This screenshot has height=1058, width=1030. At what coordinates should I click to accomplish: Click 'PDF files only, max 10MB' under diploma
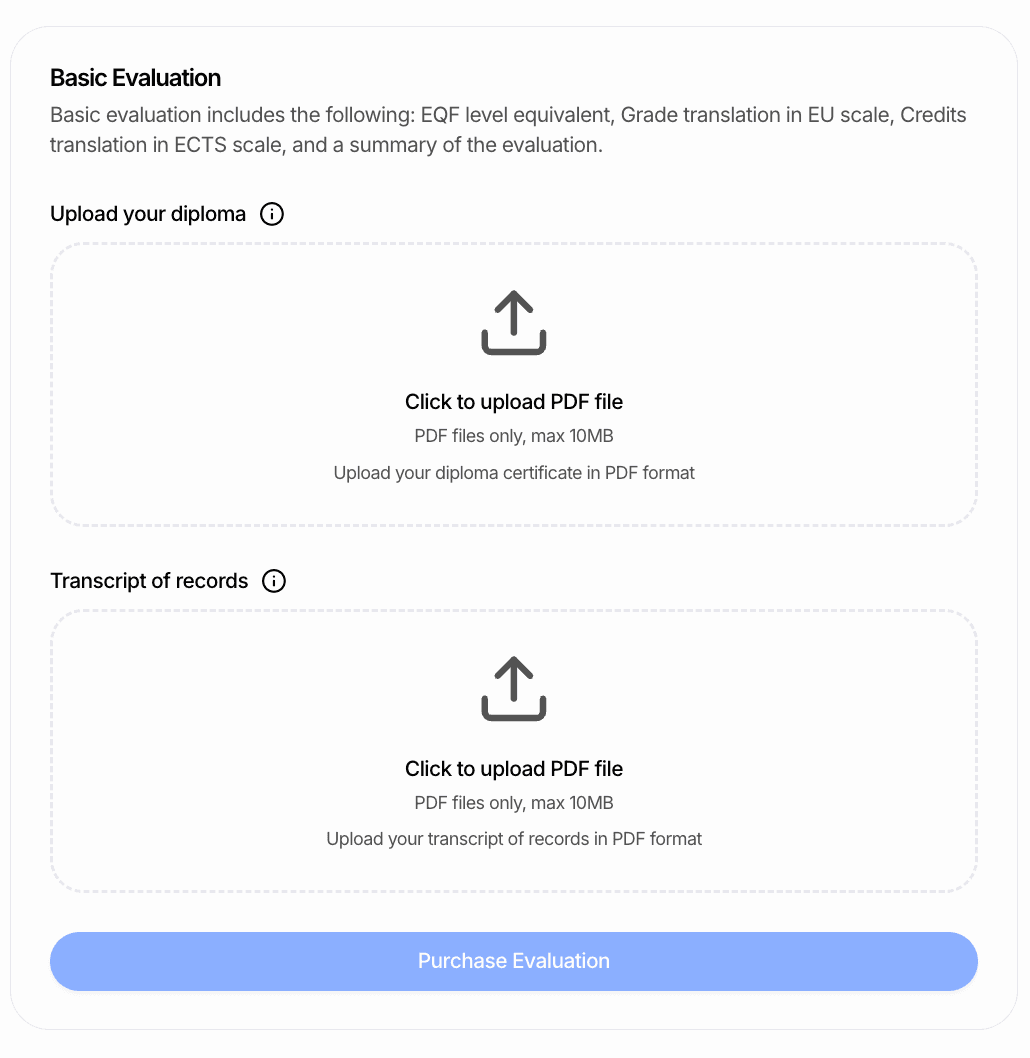coord(513,436)
